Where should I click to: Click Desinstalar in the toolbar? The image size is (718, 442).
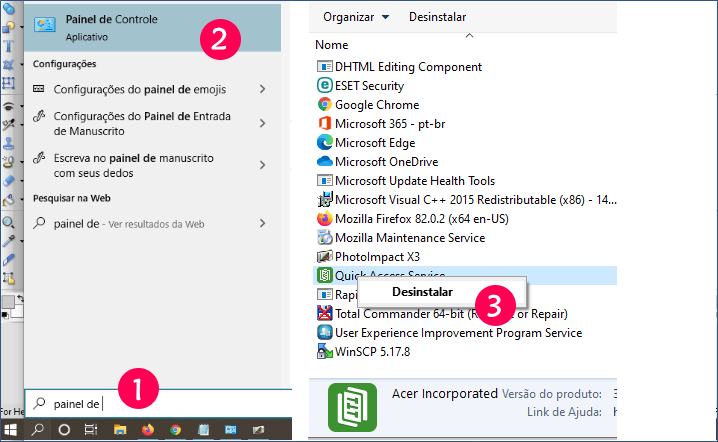(437, 17)
